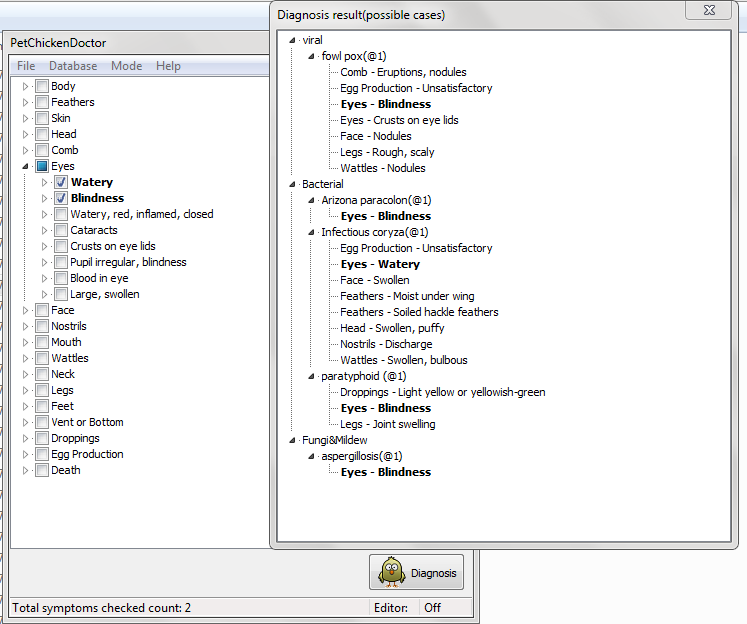Uncheck the Blindness symptom checkbox
The width and height of the screenshot is (747, 624).
point(61,198)
